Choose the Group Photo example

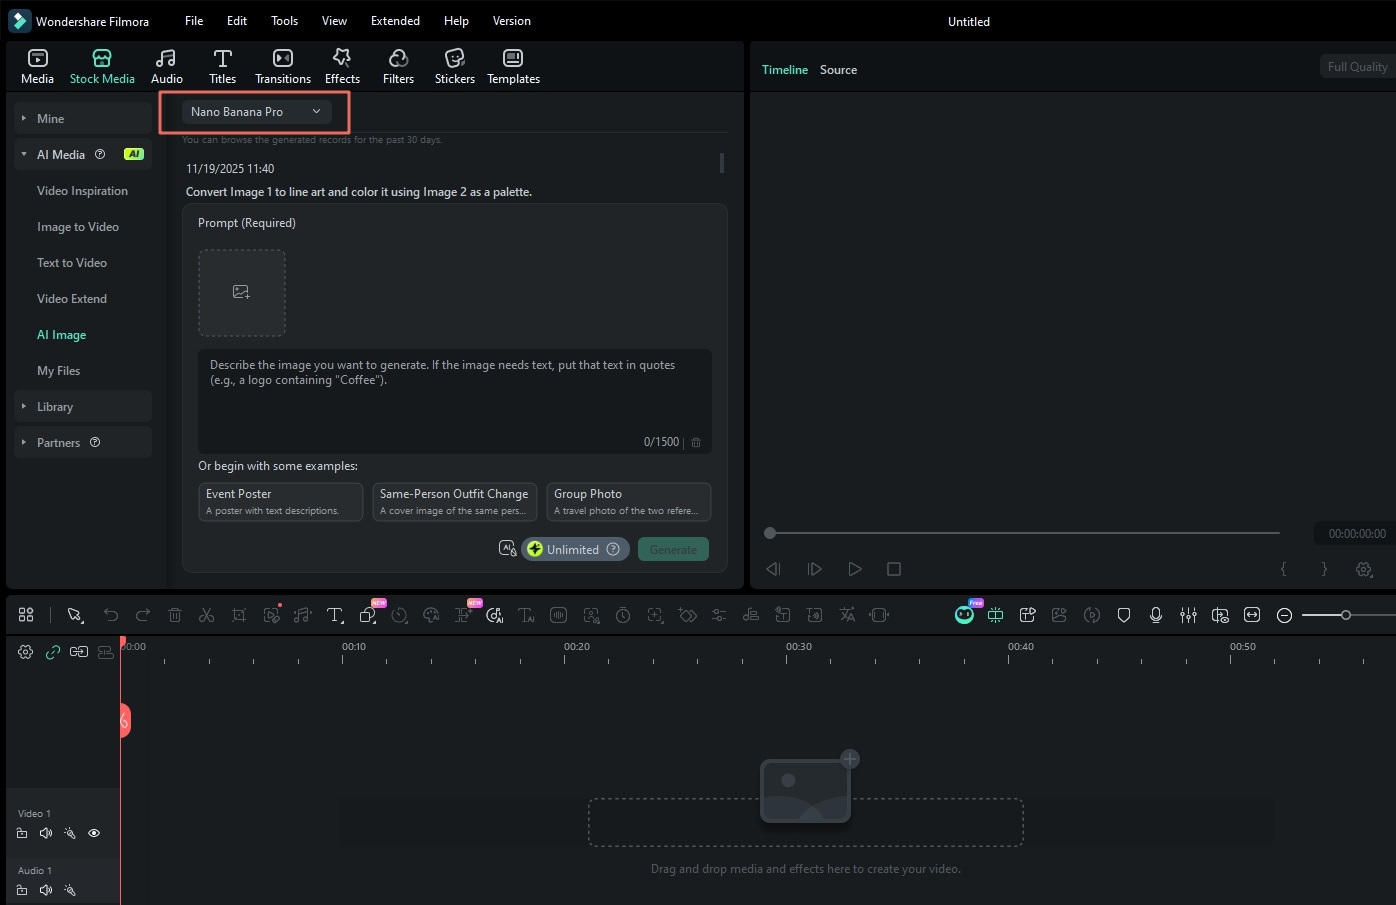coord(628,502)
